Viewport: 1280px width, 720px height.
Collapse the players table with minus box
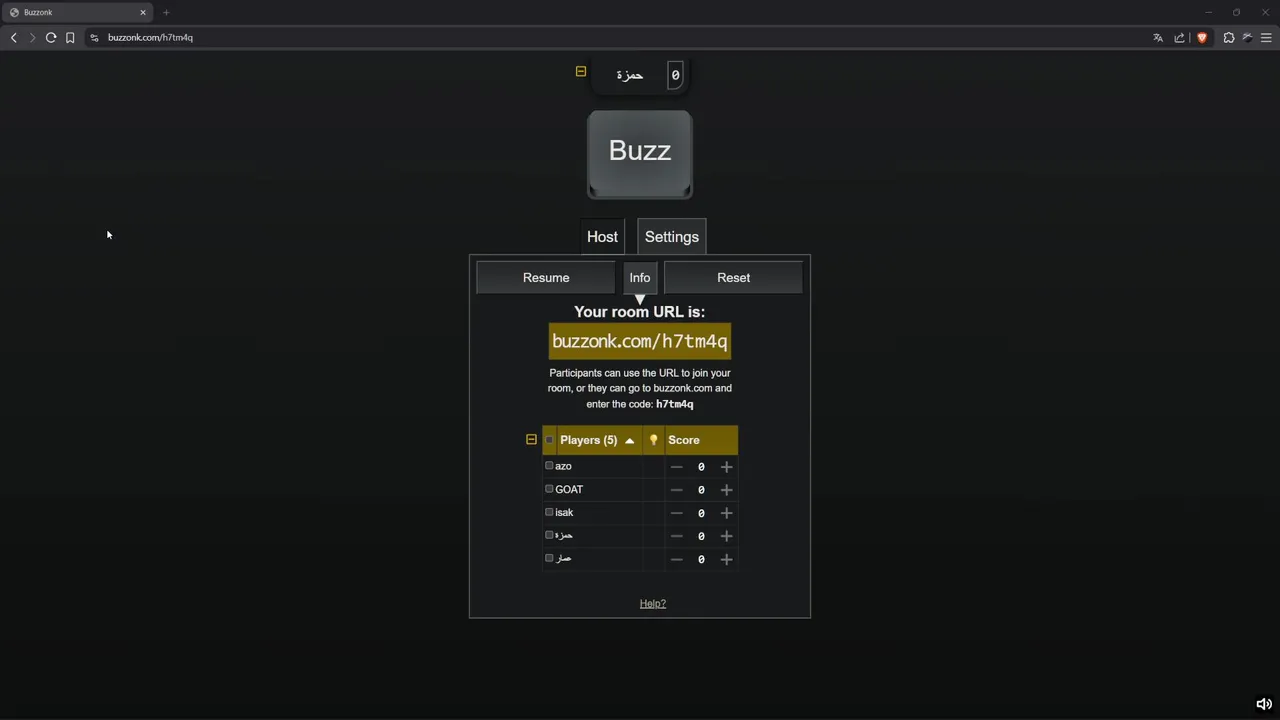[532, 440]
